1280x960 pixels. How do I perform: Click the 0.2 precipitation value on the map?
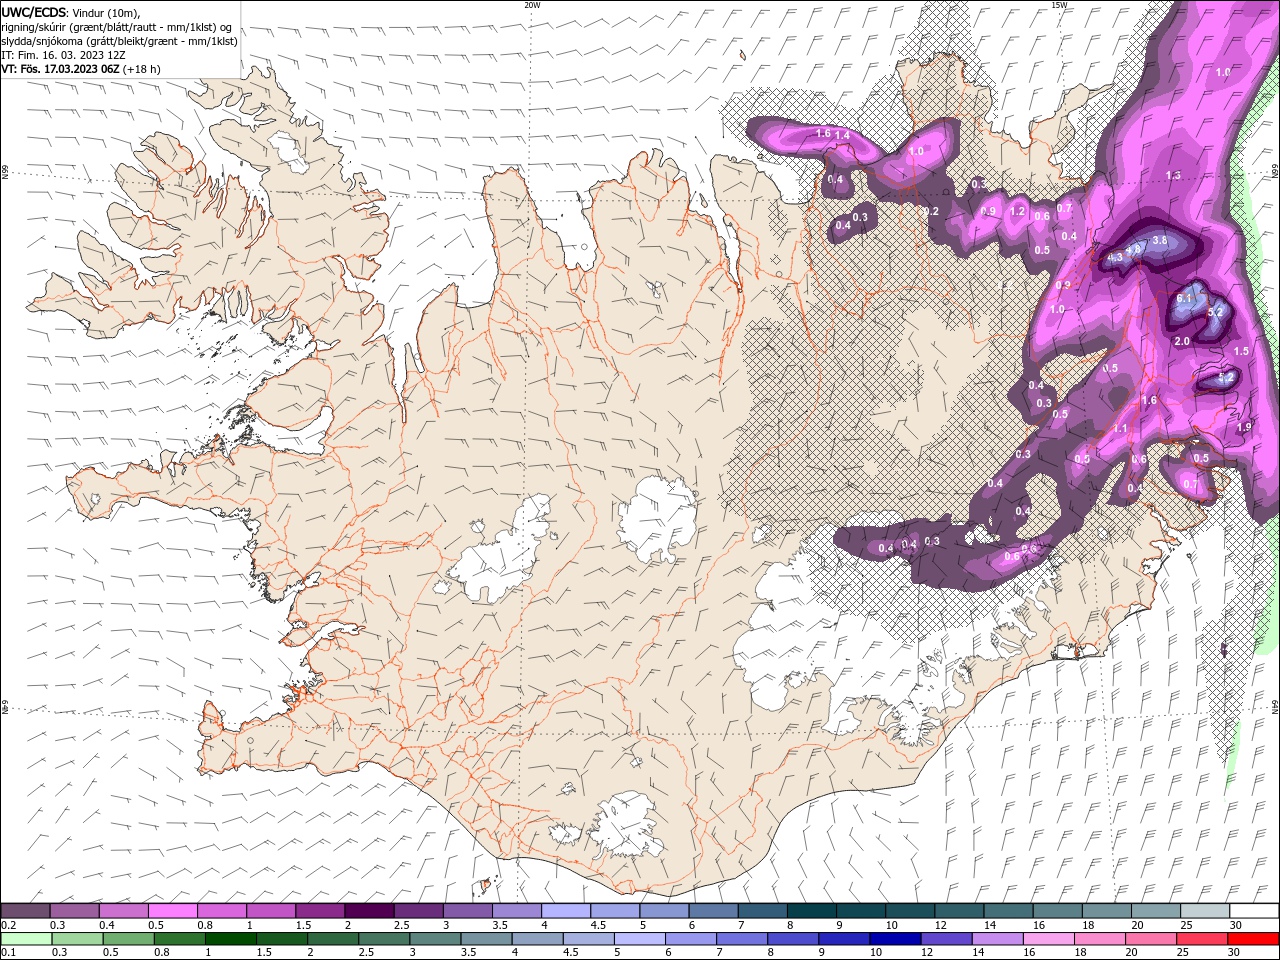click(932, 211)
